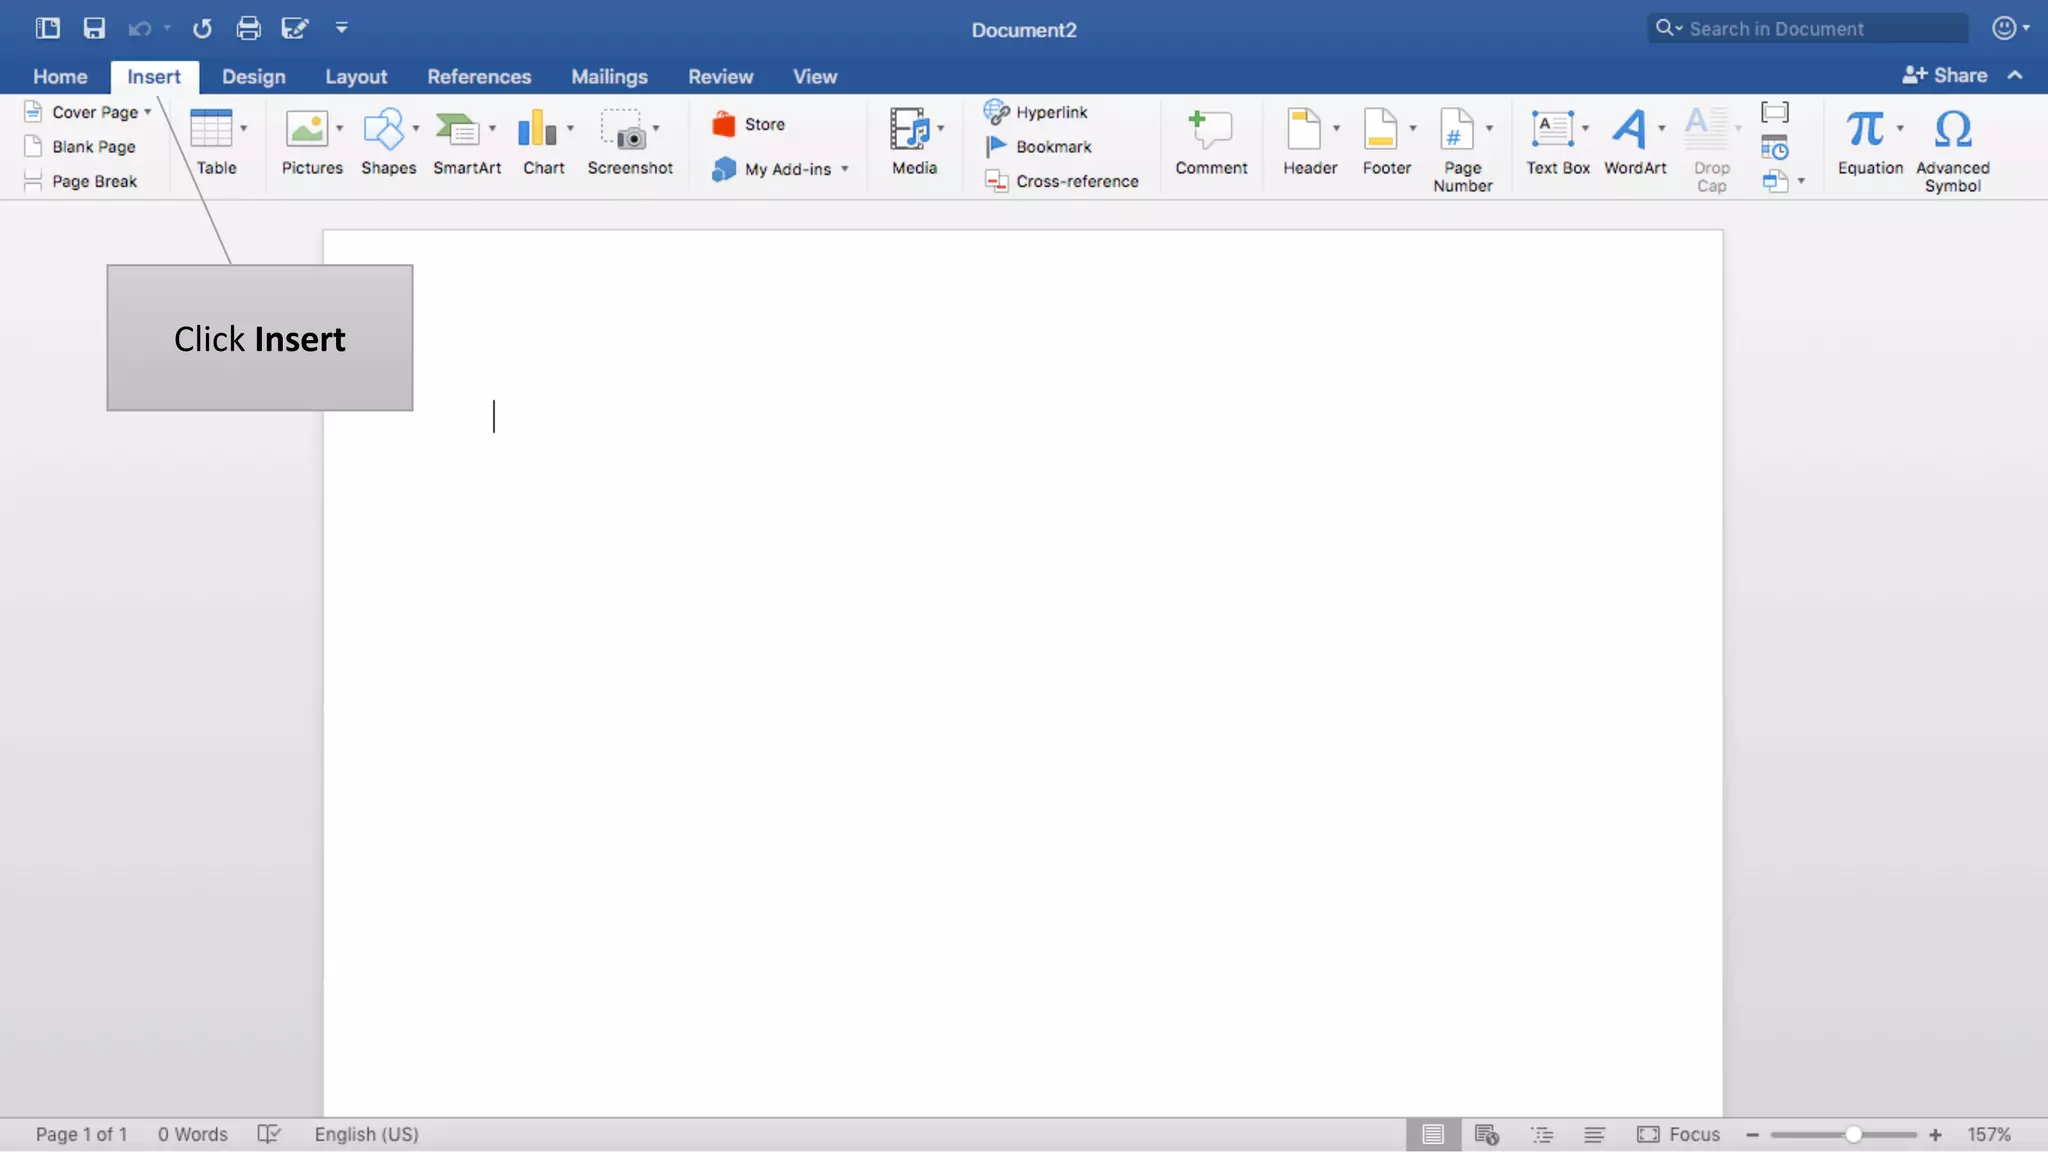Switch to Outline view in status bar
Image resolution: width=2048 pixels, height=1152 pixels.
point(1541,1134)
